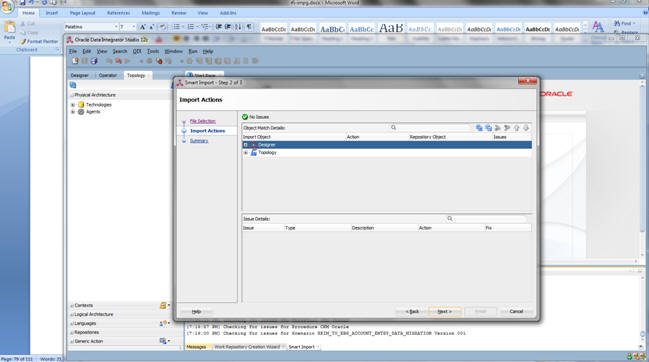The width and height of the screenshot is (649, 362).
Task: Open the File Selection step link
Action: tap(202, 121)
